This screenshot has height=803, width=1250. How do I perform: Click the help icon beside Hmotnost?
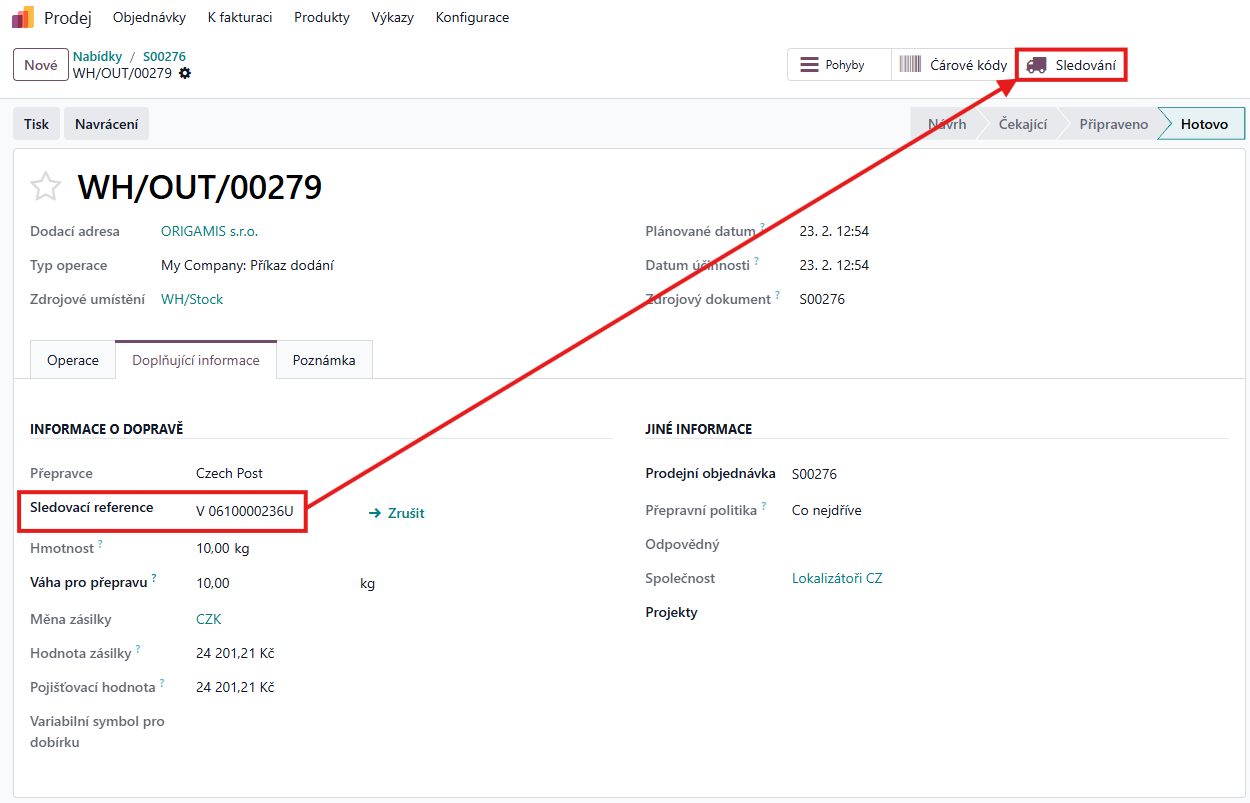(100, 544)
